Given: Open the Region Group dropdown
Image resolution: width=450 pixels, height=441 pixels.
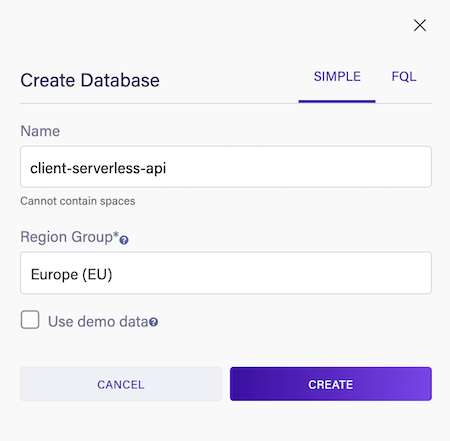Looking at the screenshot, I should click(x=226, y=273).
